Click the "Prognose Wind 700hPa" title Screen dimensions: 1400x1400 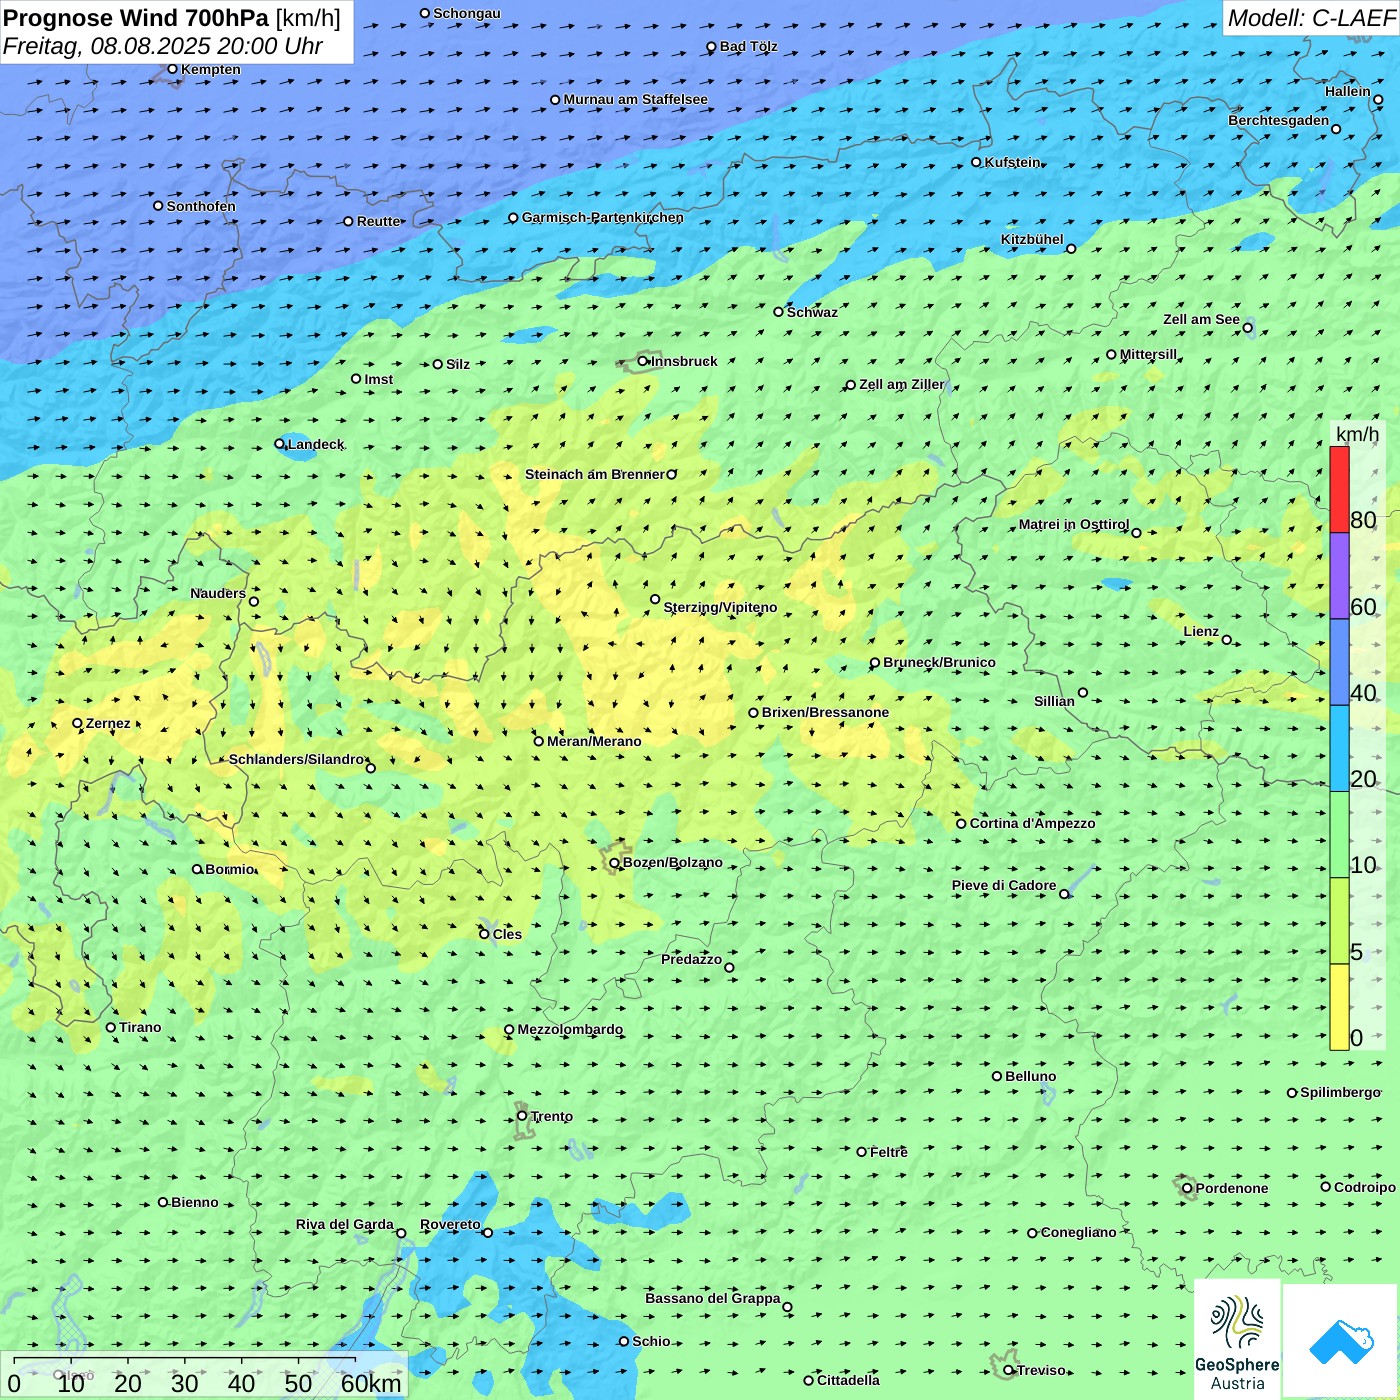click(x=136, y=18)
